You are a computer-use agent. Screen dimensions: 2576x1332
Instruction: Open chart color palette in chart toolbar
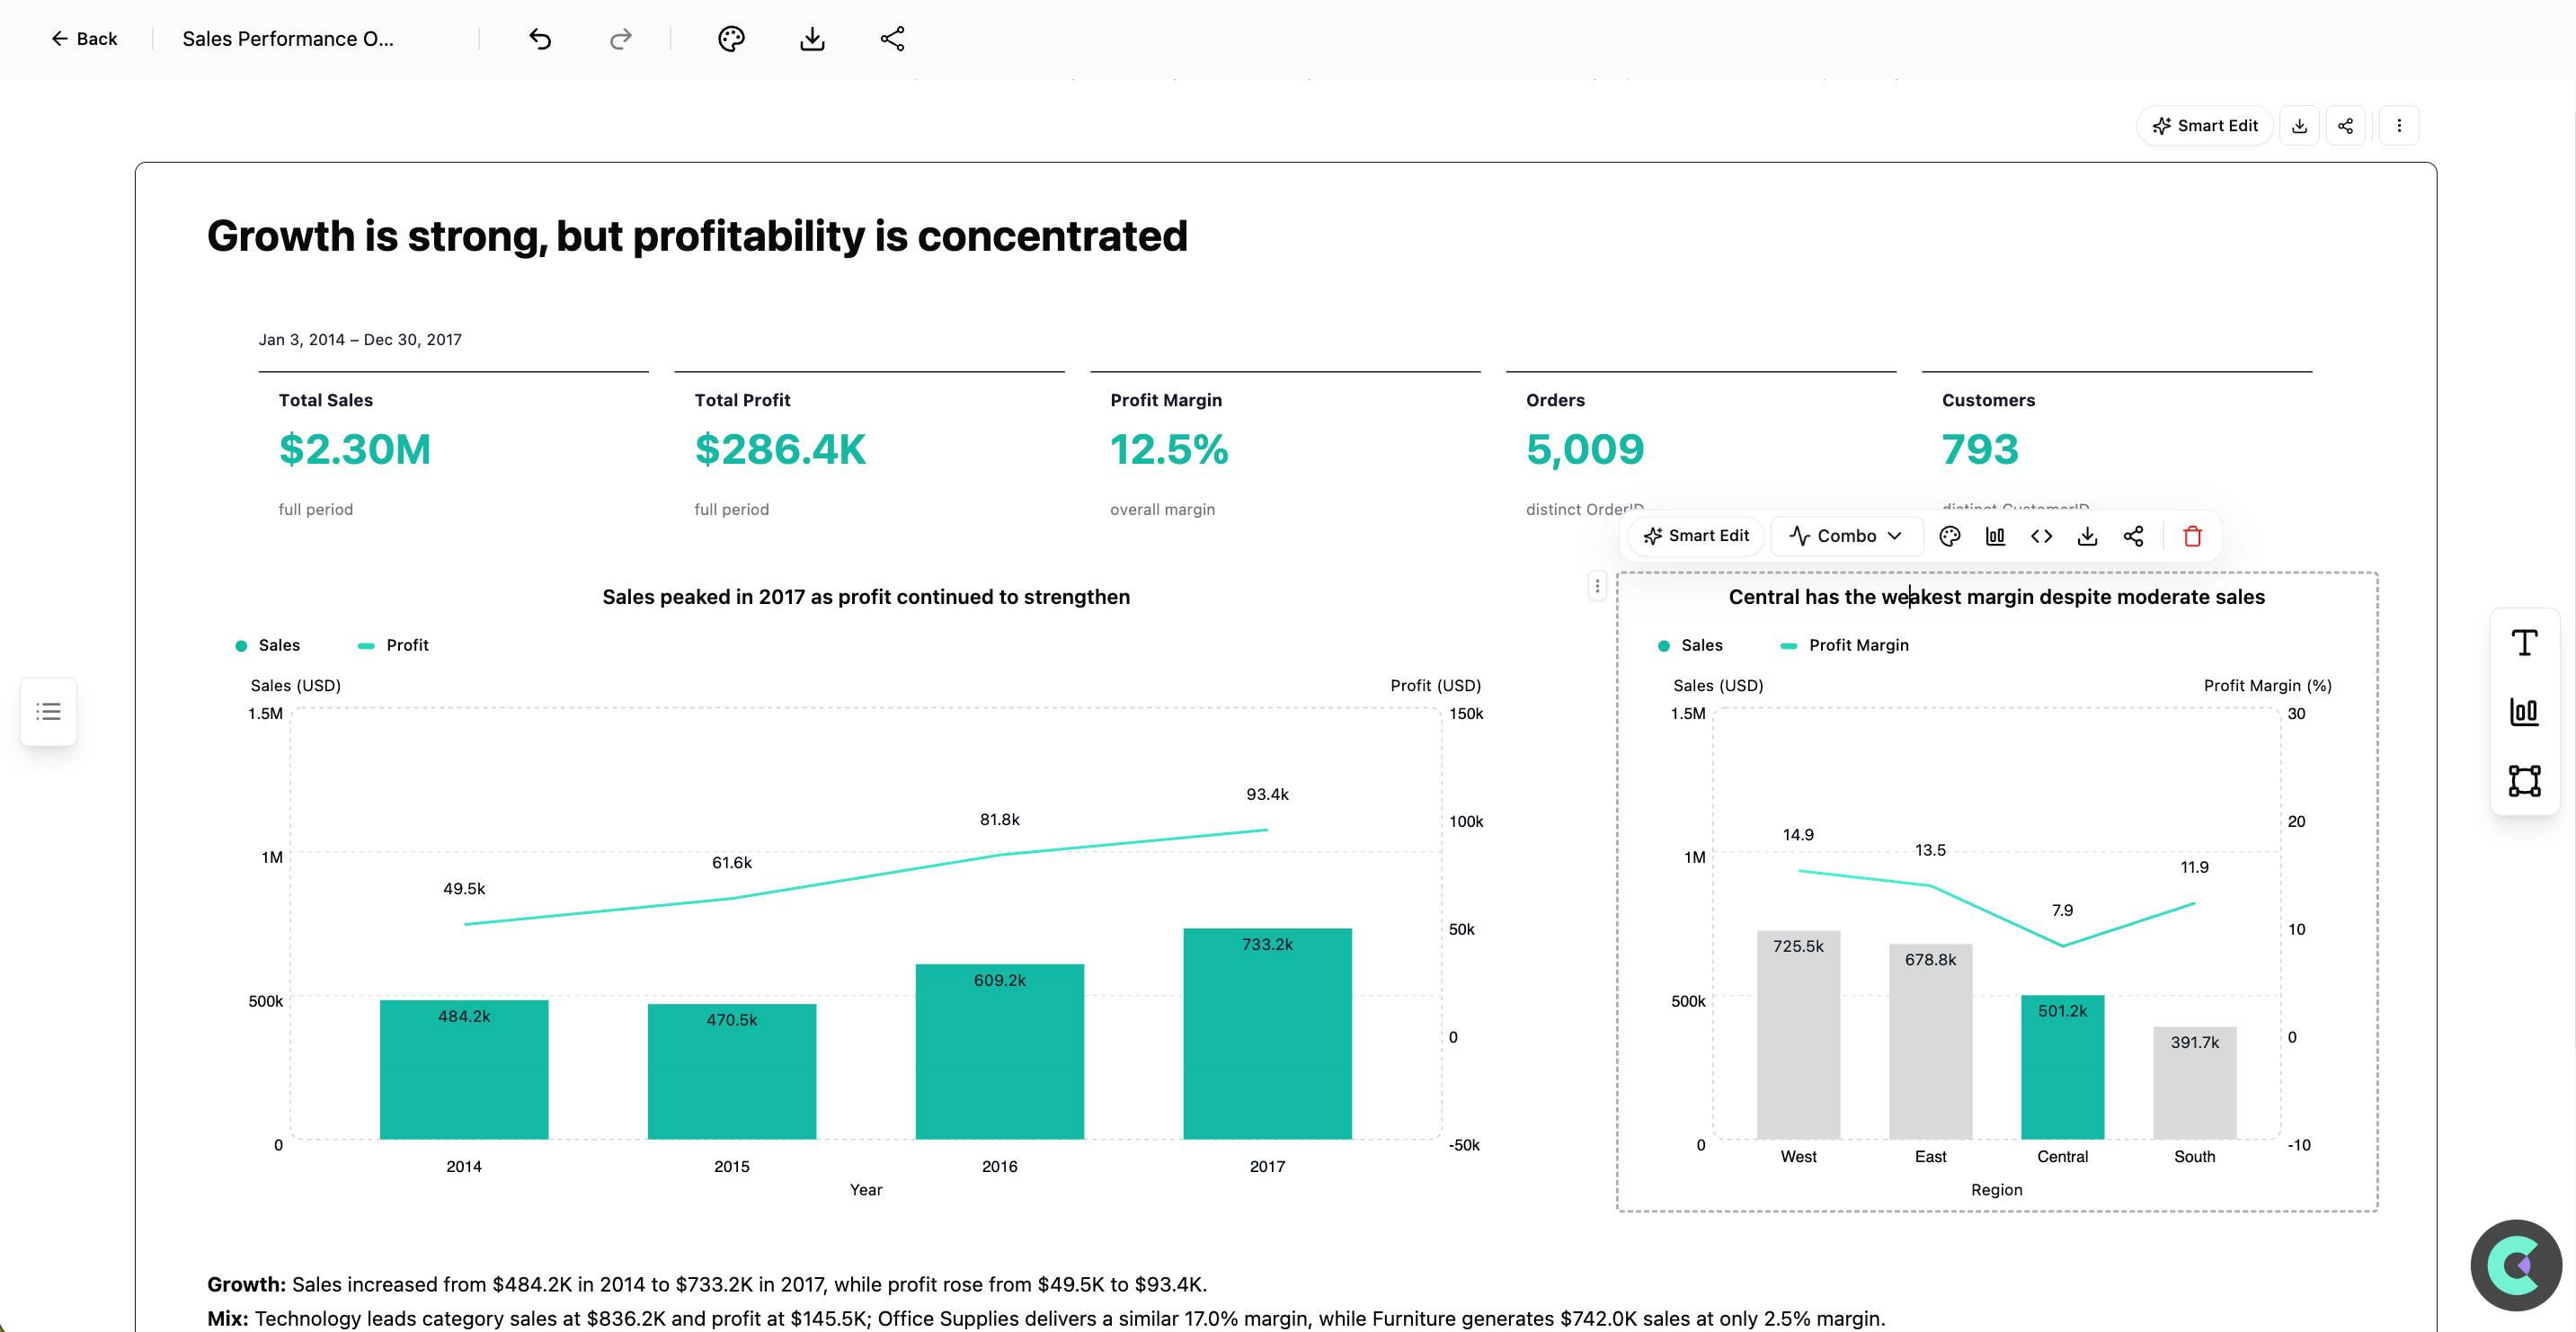[x=1949, y=536]
